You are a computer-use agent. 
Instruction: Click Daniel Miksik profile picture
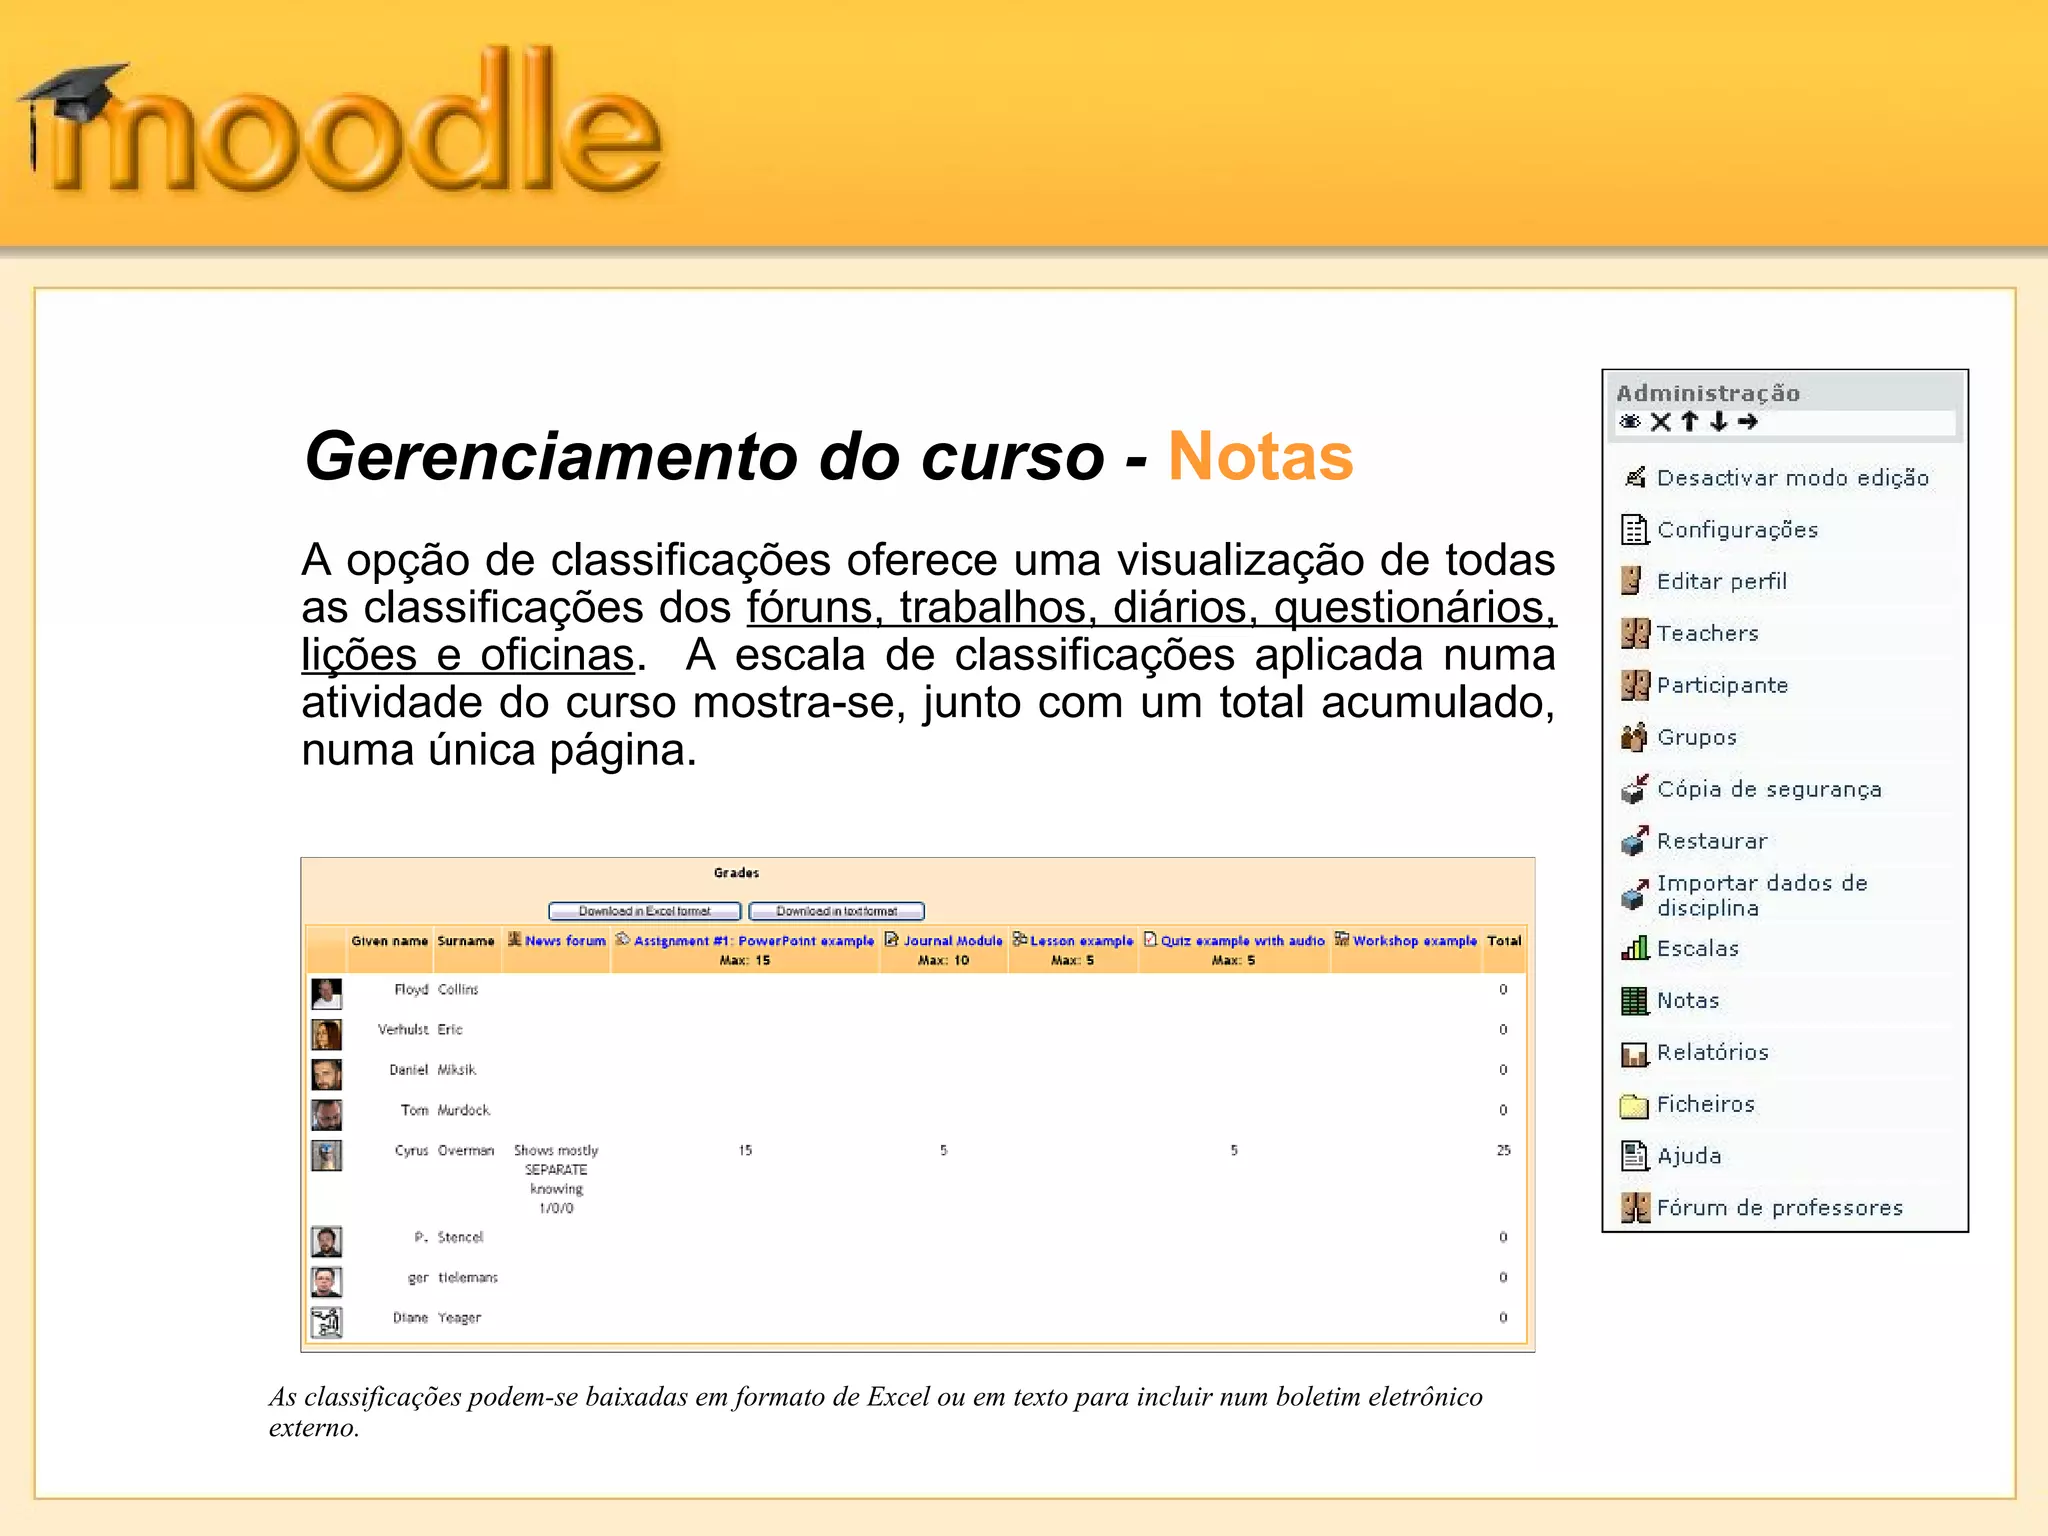[326, 1074]
